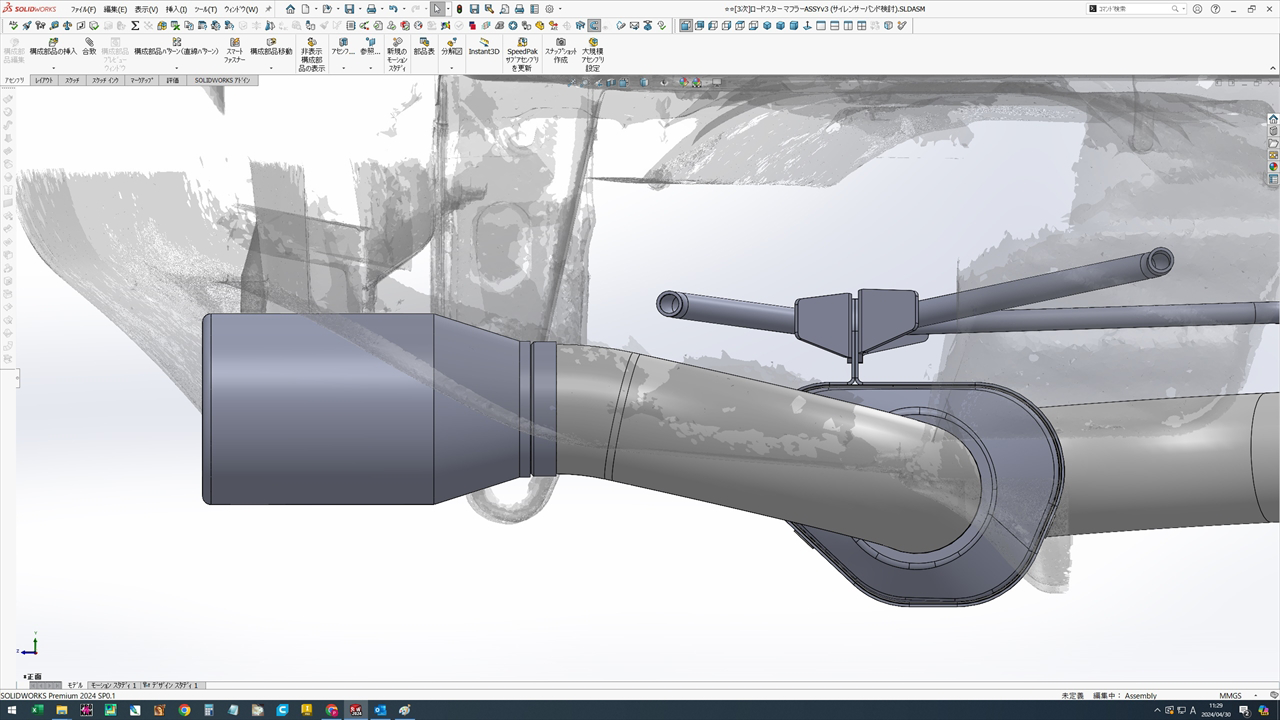1280x720 pixels.
Task: Expand dropdown under 構成部品パターン
Action: (x=176, y=68)
